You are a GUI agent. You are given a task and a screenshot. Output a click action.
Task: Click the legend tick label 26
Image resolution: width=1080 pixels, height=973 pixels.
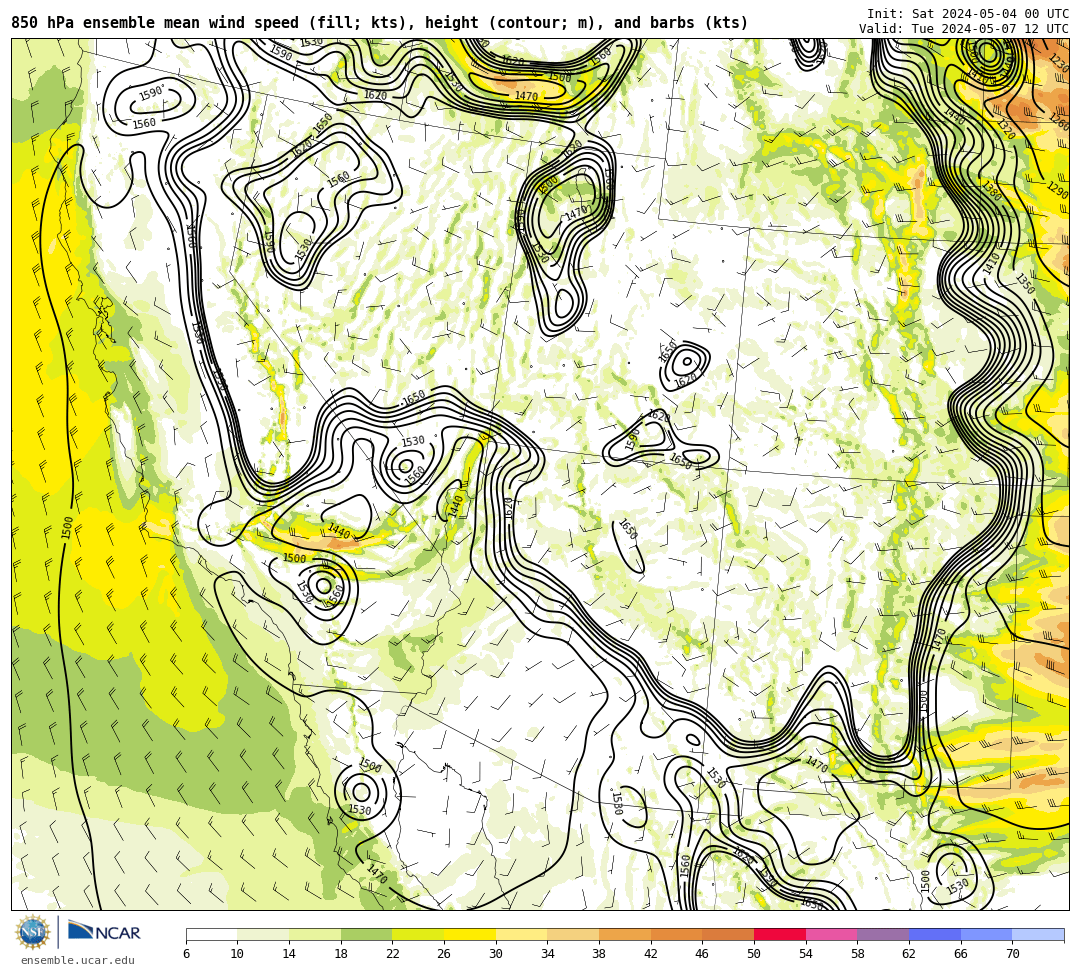click(x=444, y=954)
